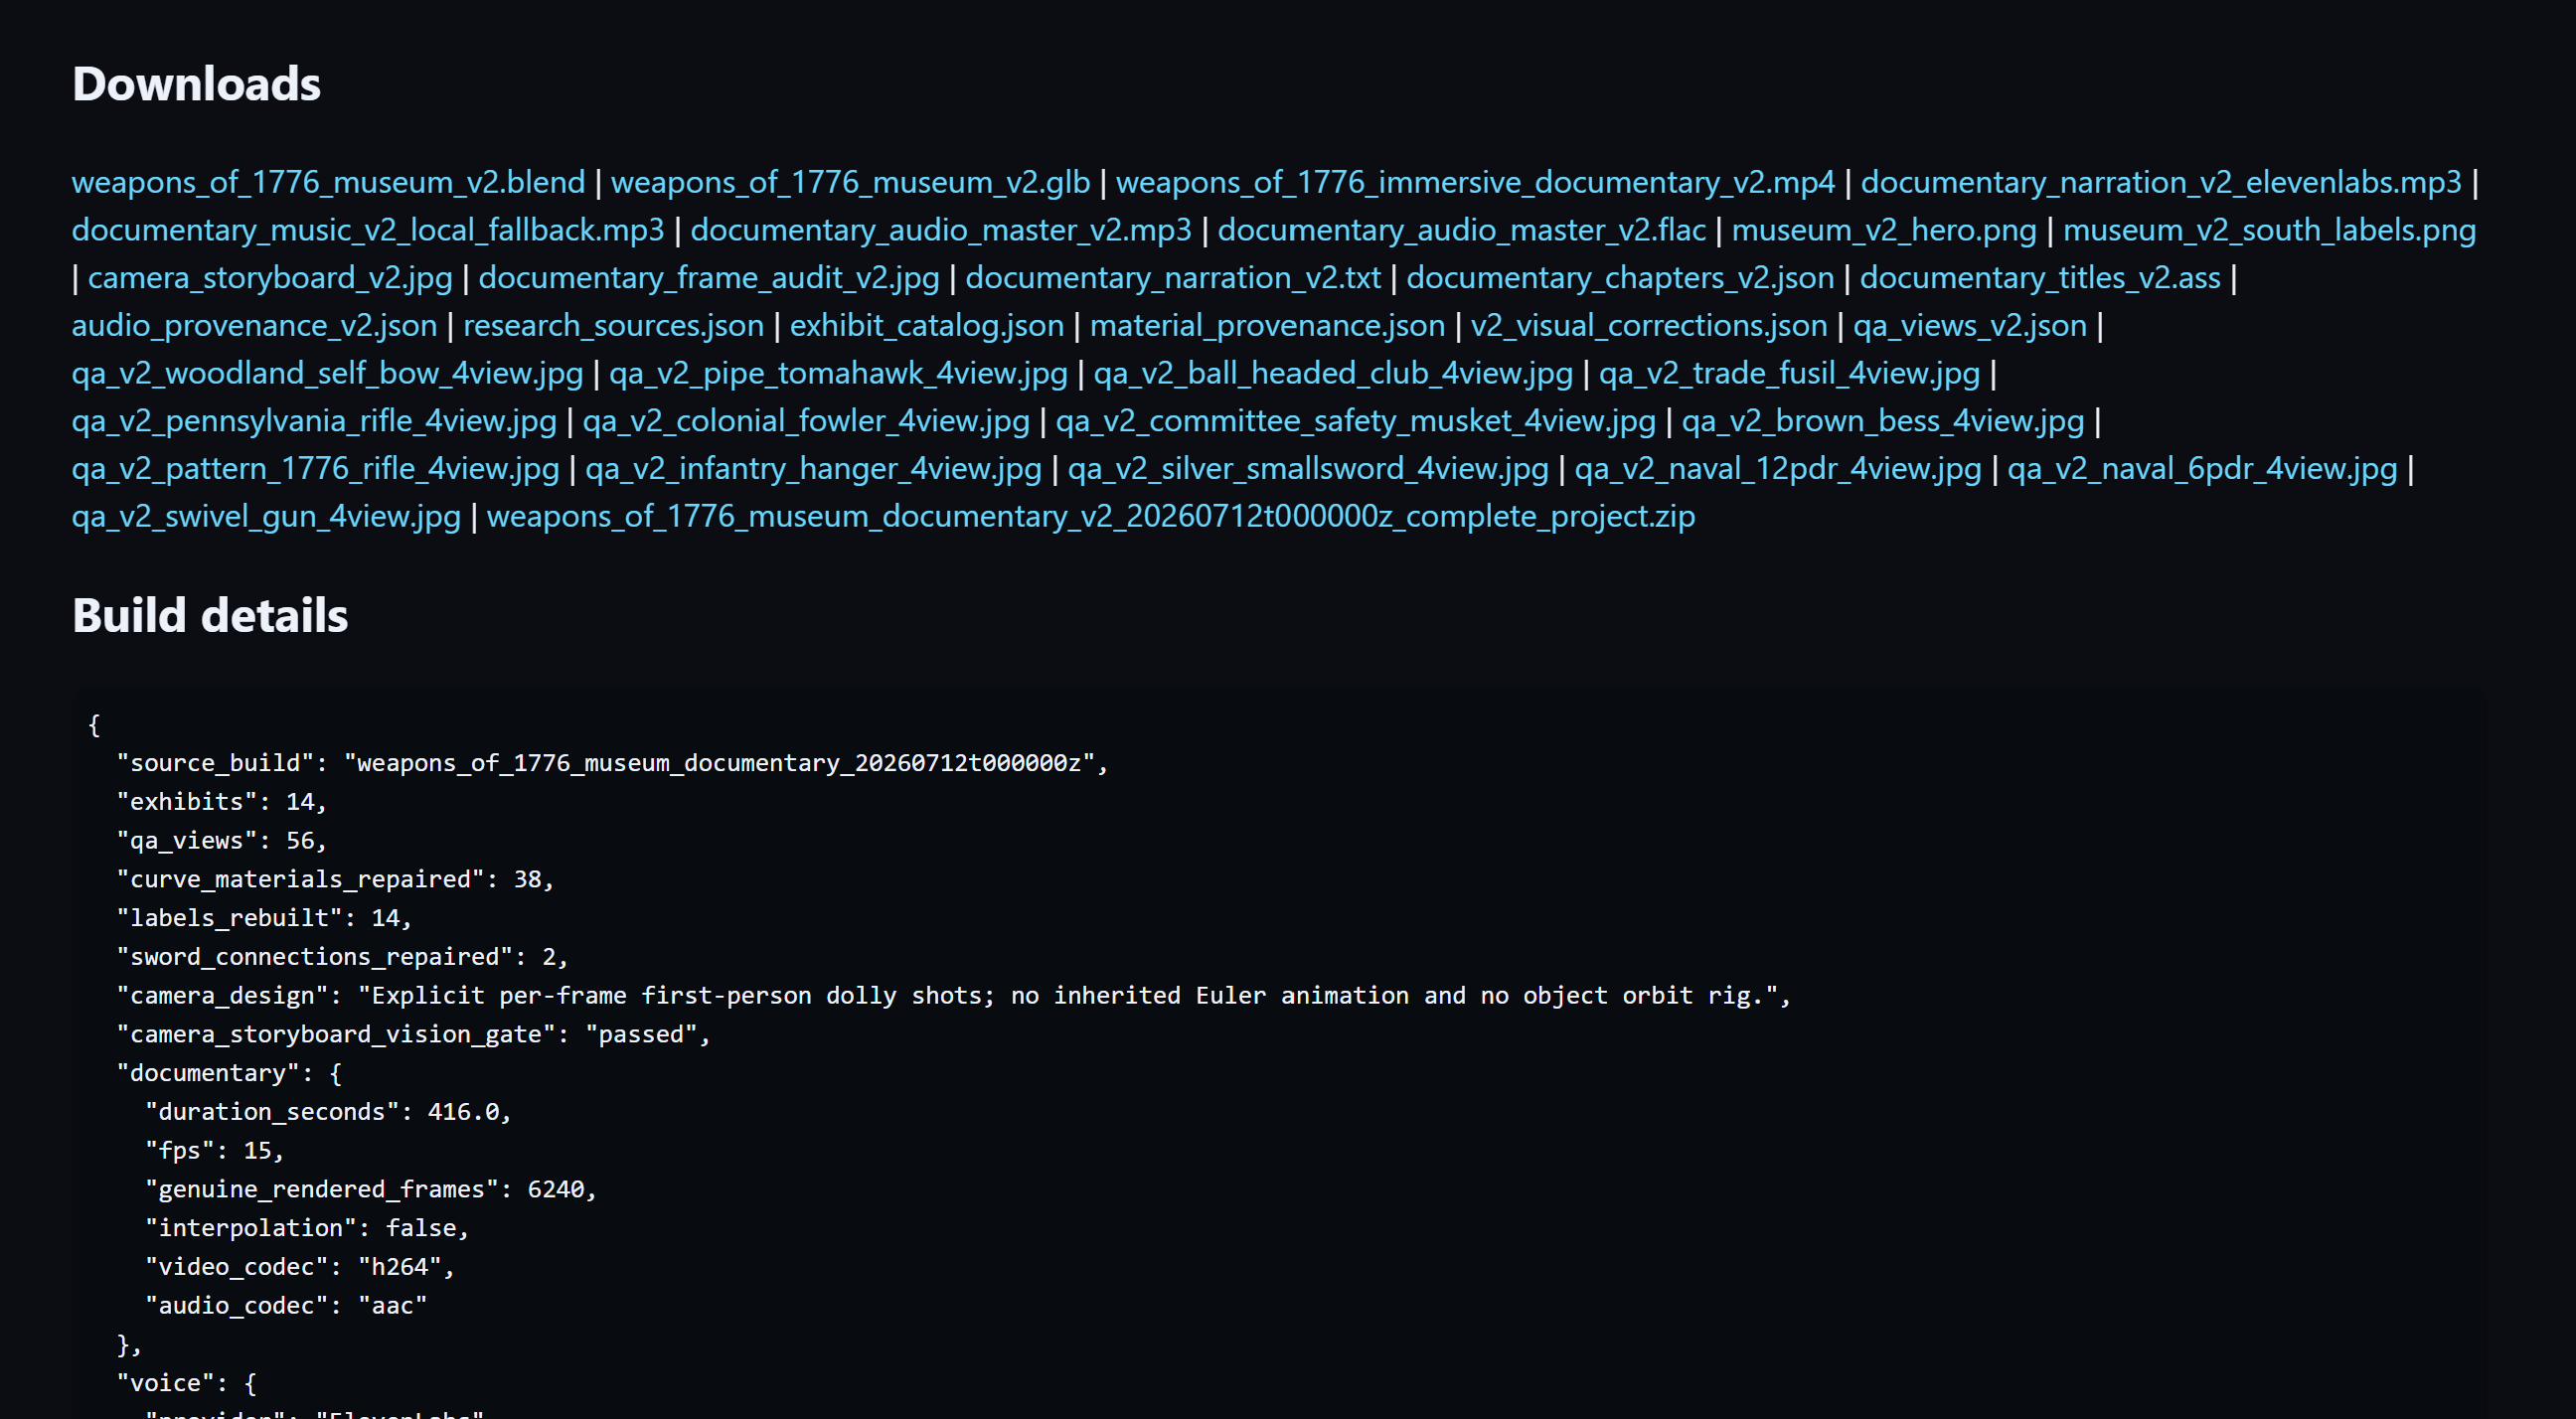Image resolution: width=2576 pixels, height=1419 pixels.
Task: Download documentary_titles_v2.ass subtitle file
Action: [x=2040, y=277]
